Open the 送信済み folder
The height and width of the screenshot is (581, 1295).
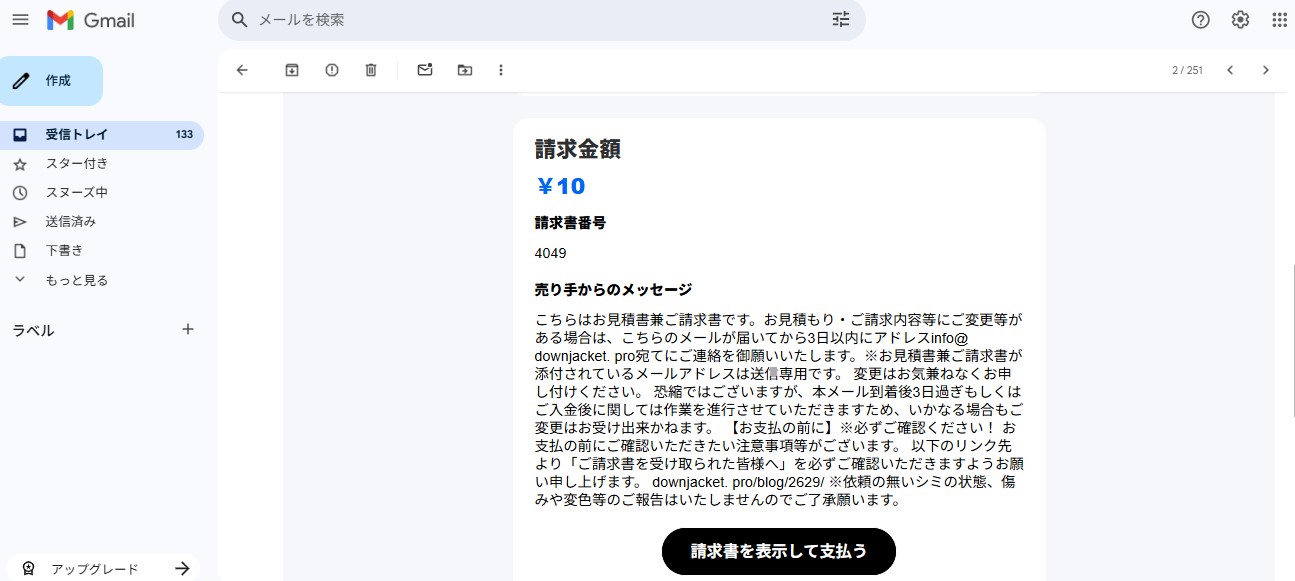70,222
